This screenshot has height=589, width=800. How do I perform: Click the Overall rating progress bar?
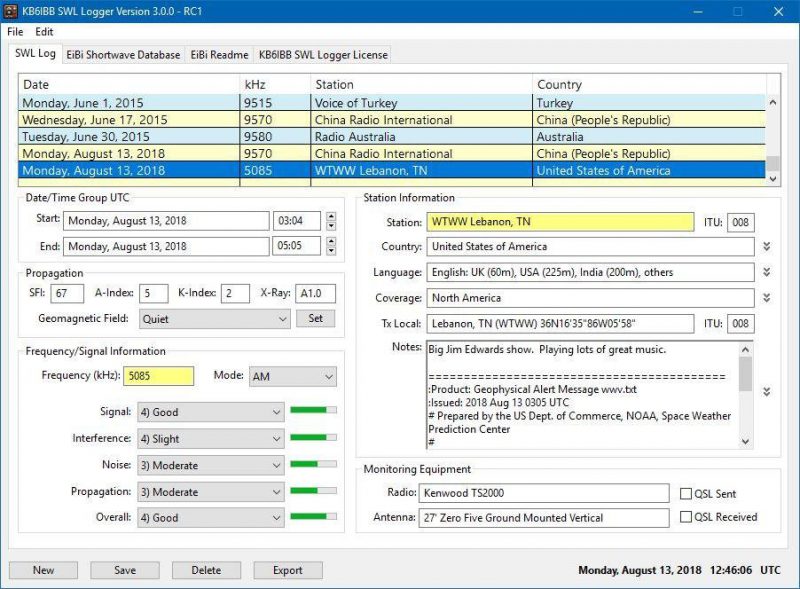coord(313,516)
